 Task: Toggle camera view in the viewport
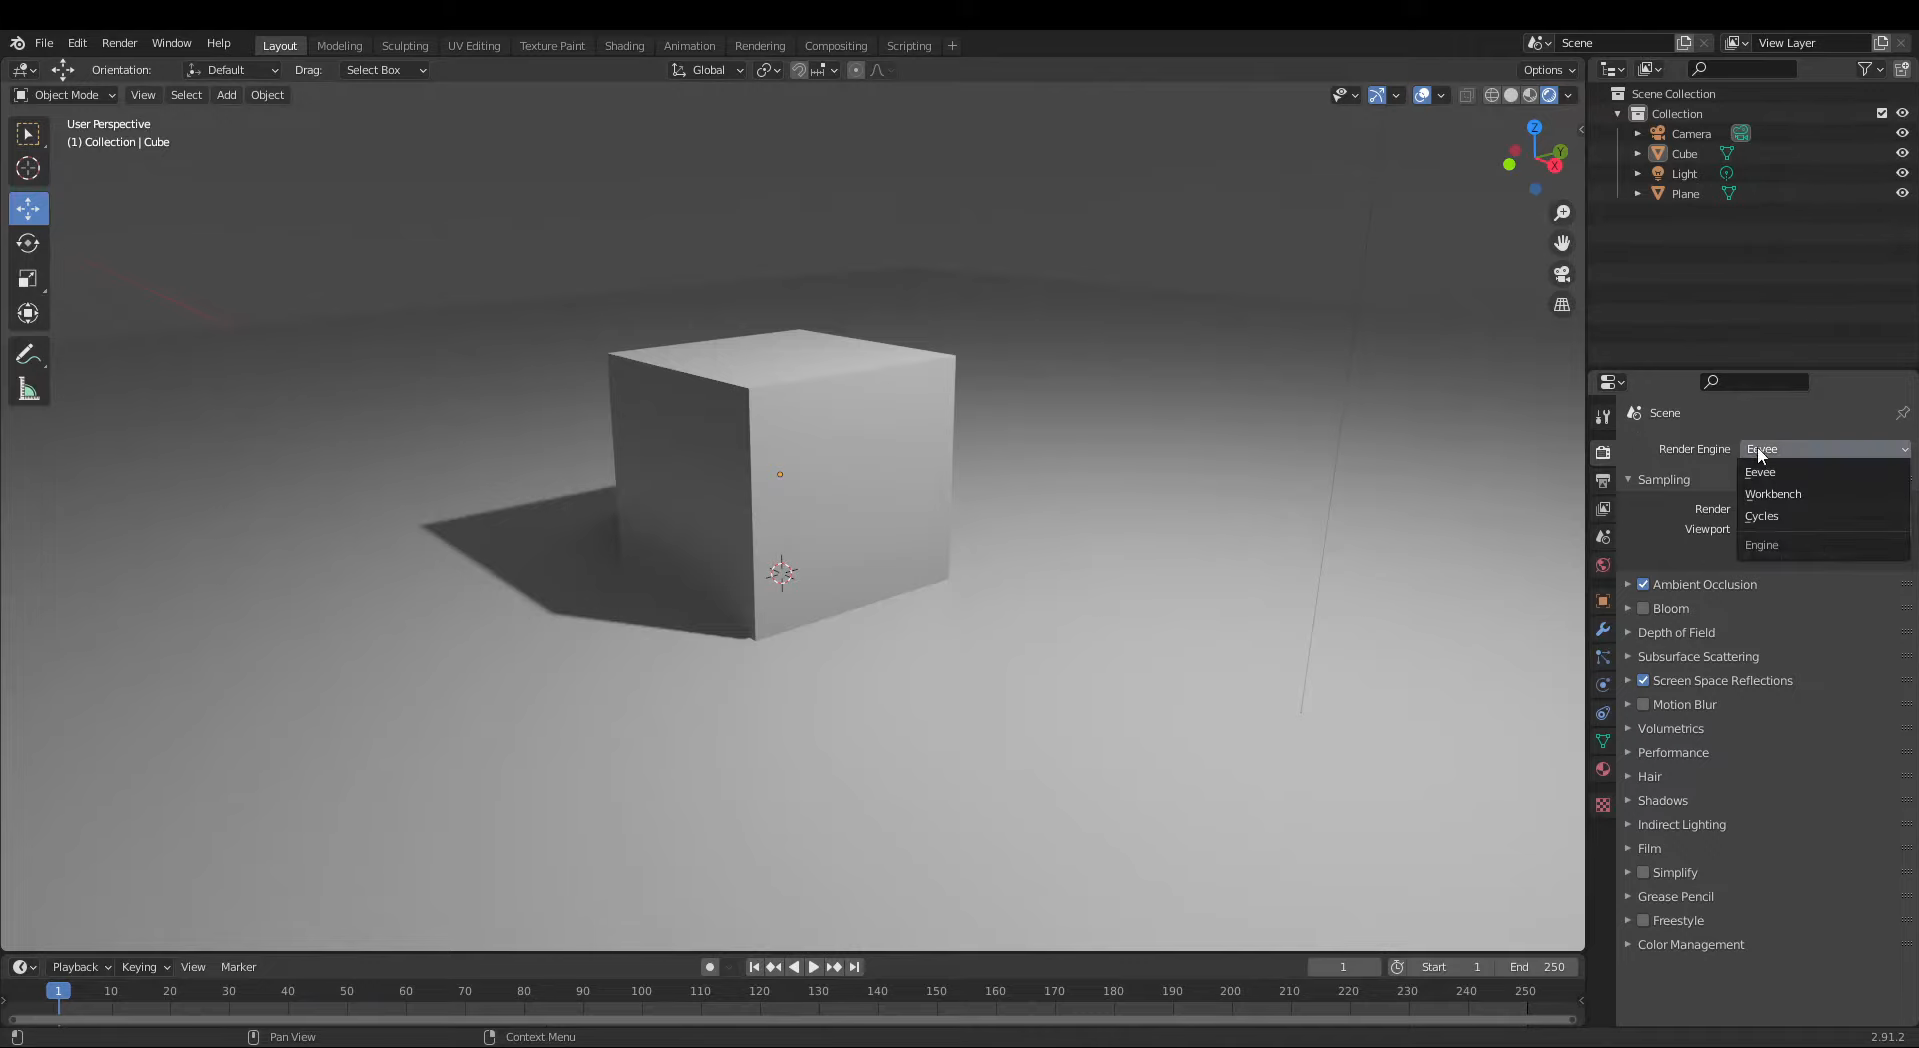point(1562,274)
